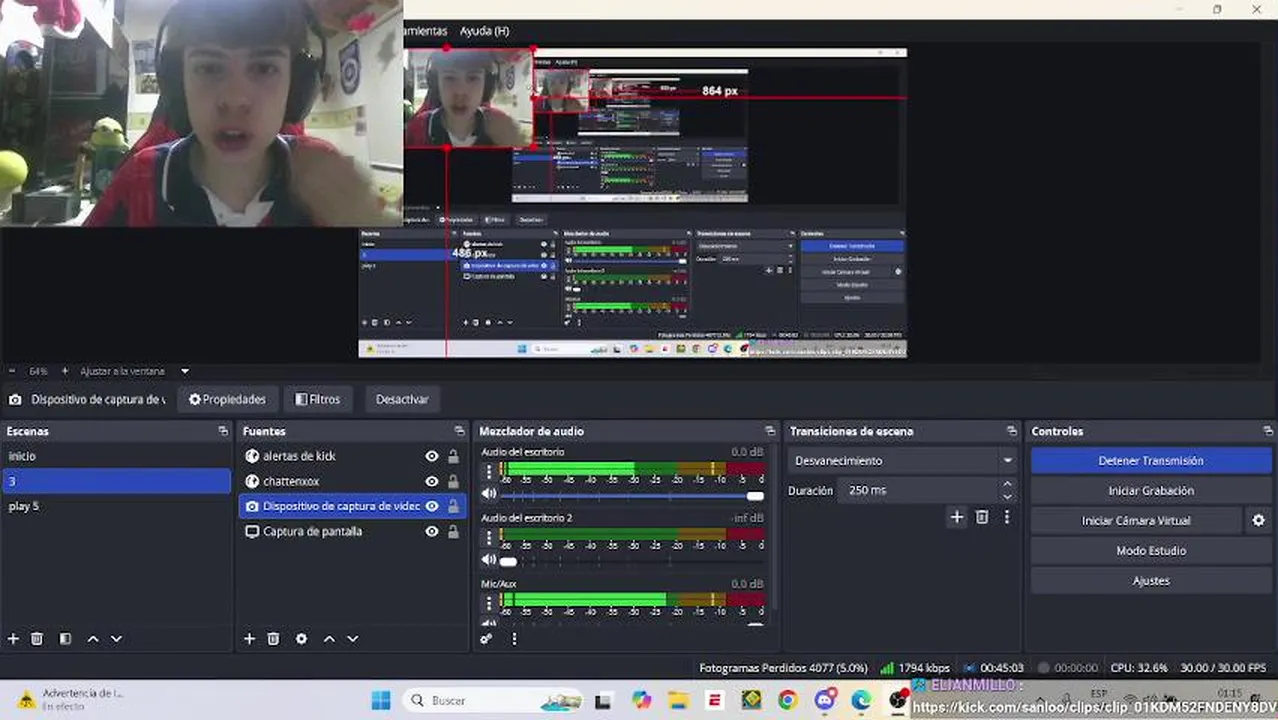Remove transition with trash icon
This screenshot has width=1278, height=720.
982,517
